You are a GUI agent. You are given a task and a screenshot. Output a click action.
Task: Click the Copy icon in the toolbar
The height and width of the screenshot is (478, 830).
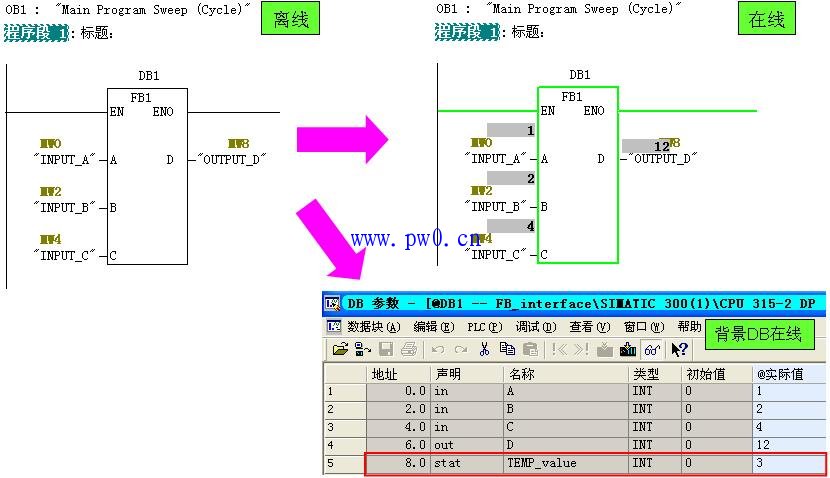pos(507,349)
